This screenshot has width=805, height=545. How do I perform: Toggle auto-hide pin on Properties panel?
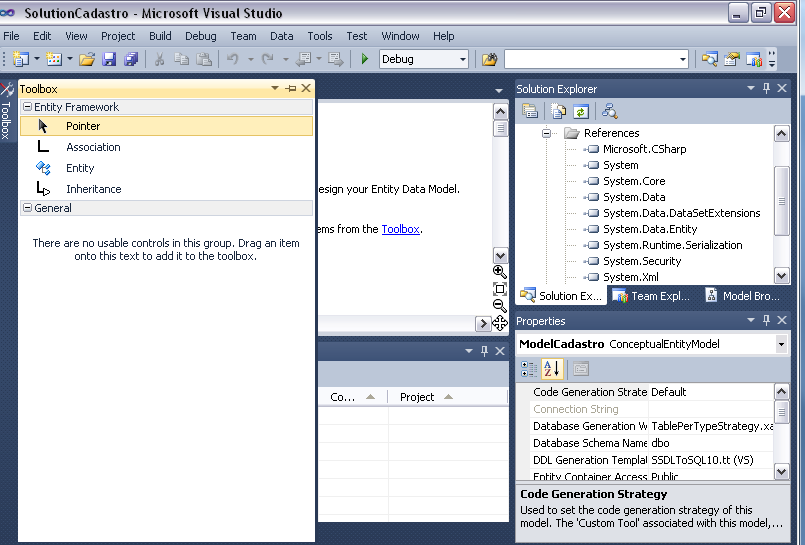click(766, 320)
